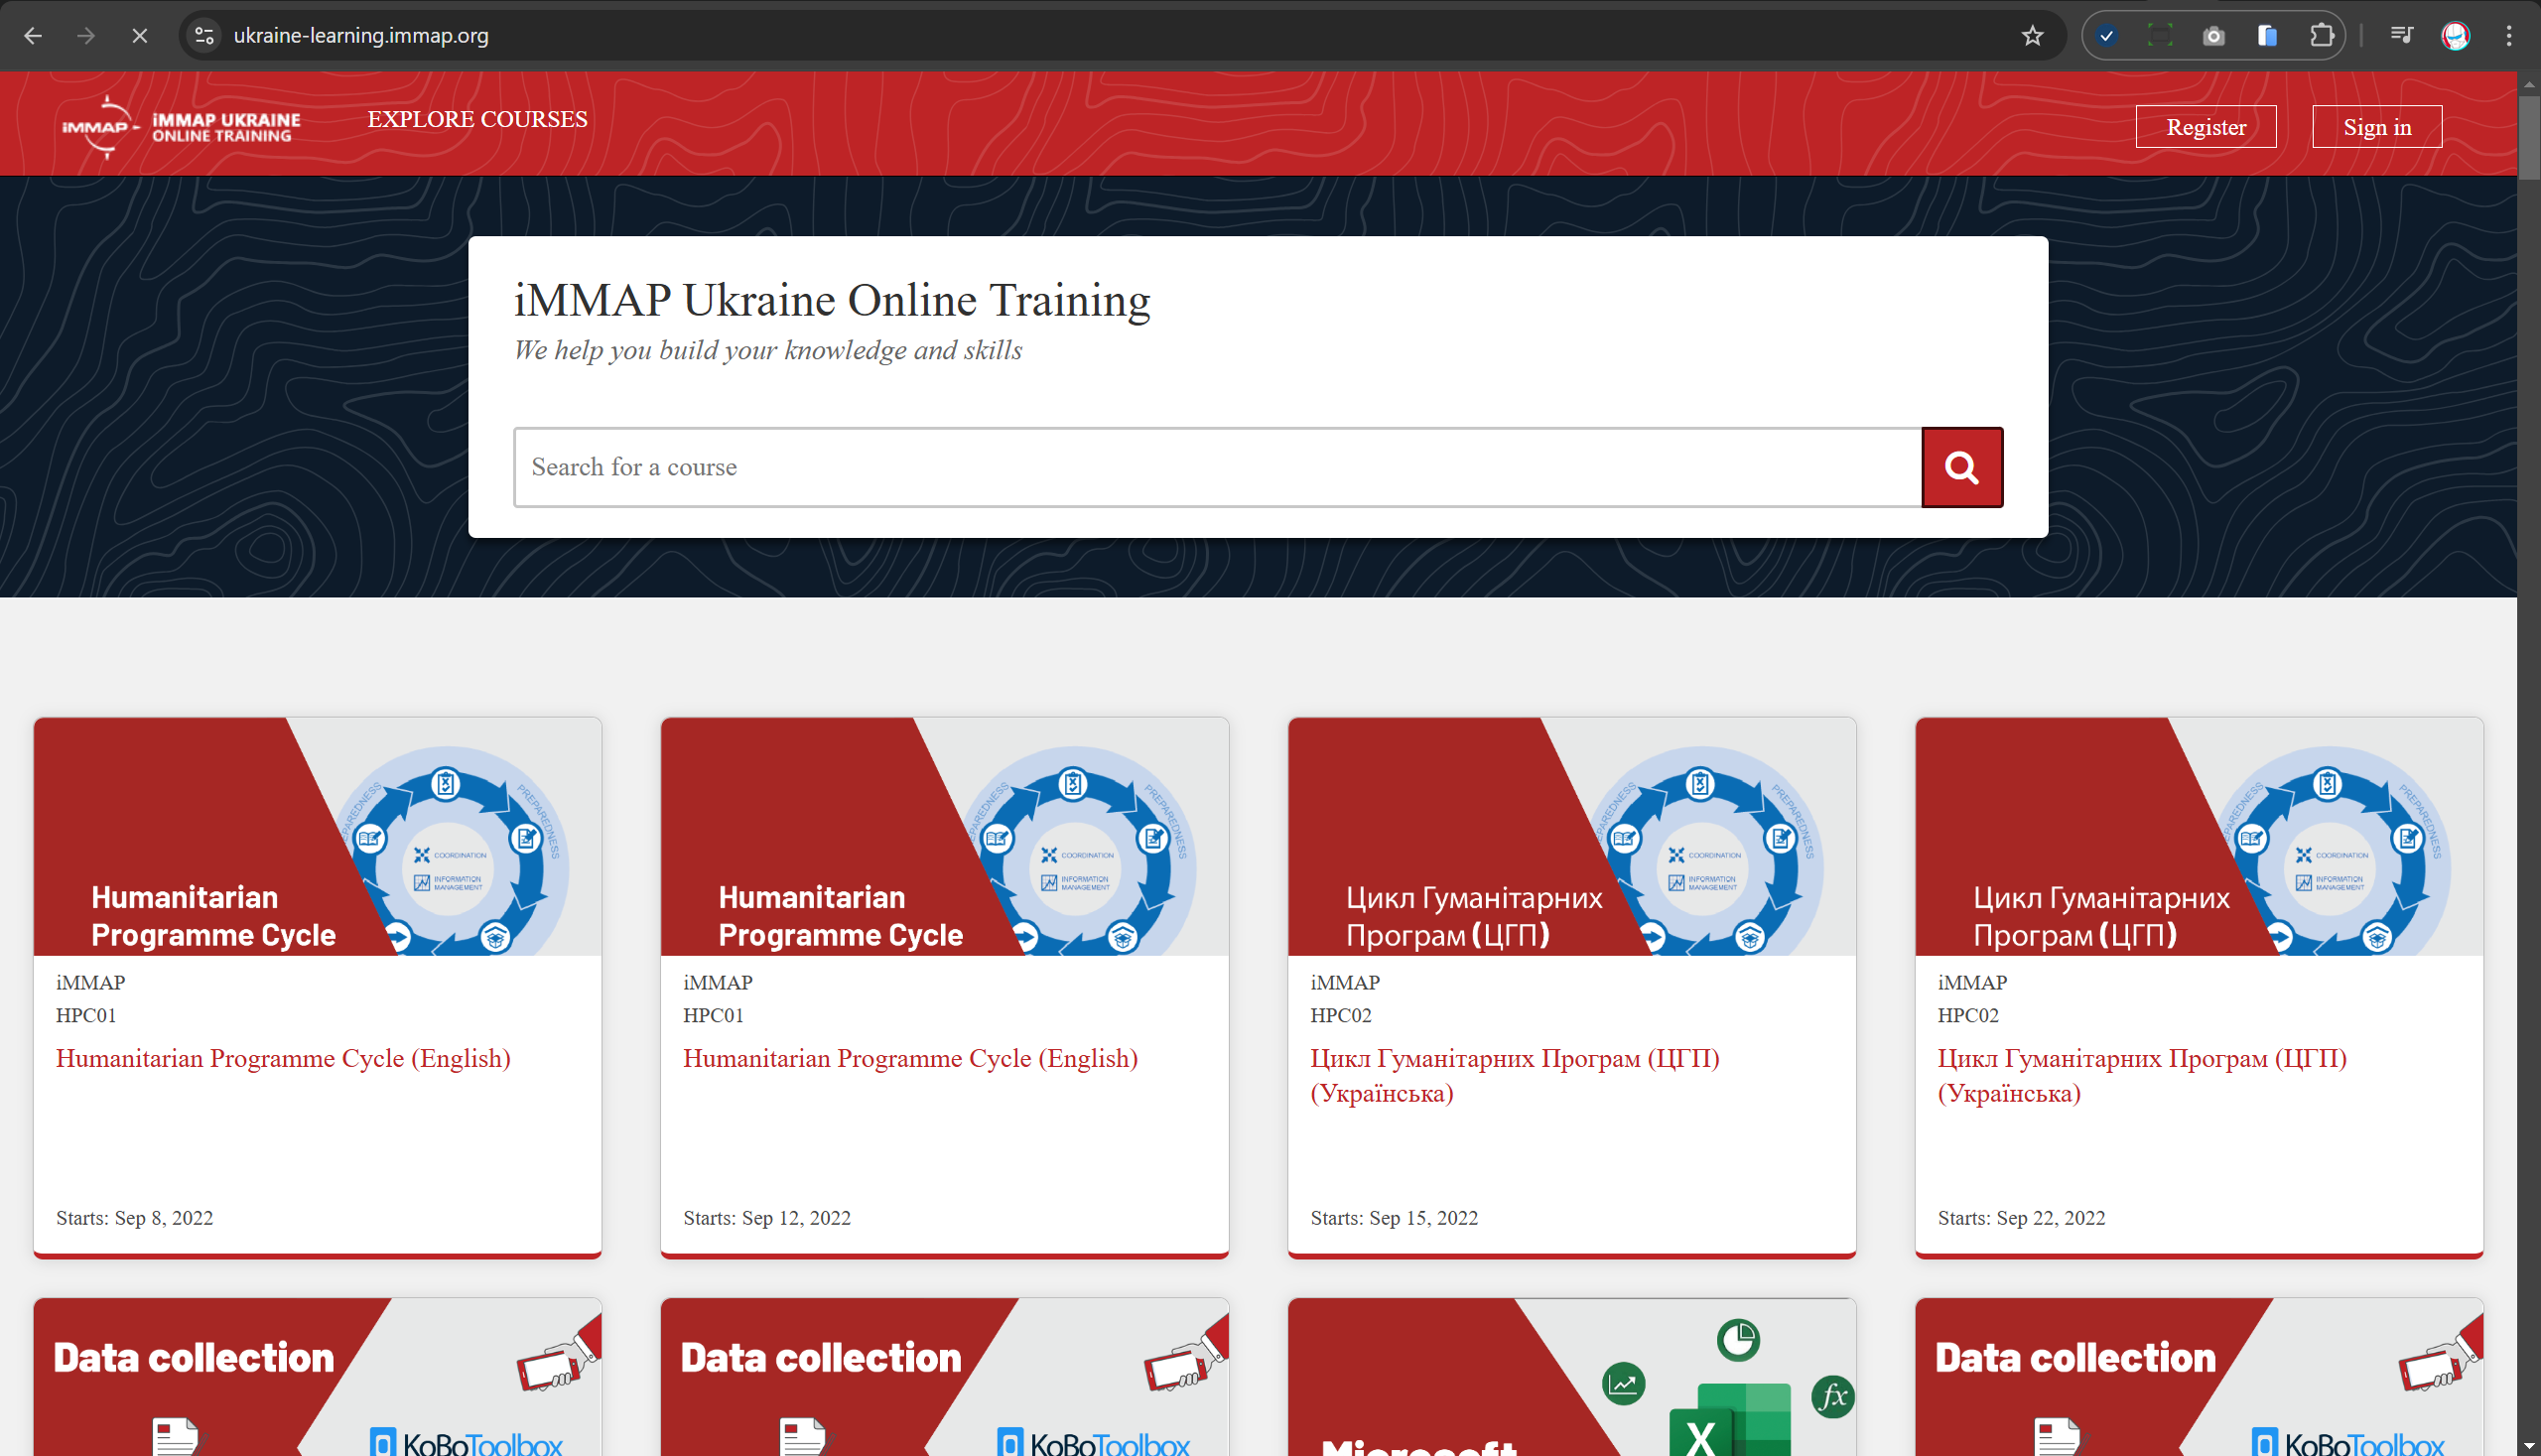This screenshot has width=2541, height=1456.
Task: Click the scrollbar down arrow
Action: [2529, 1444]
